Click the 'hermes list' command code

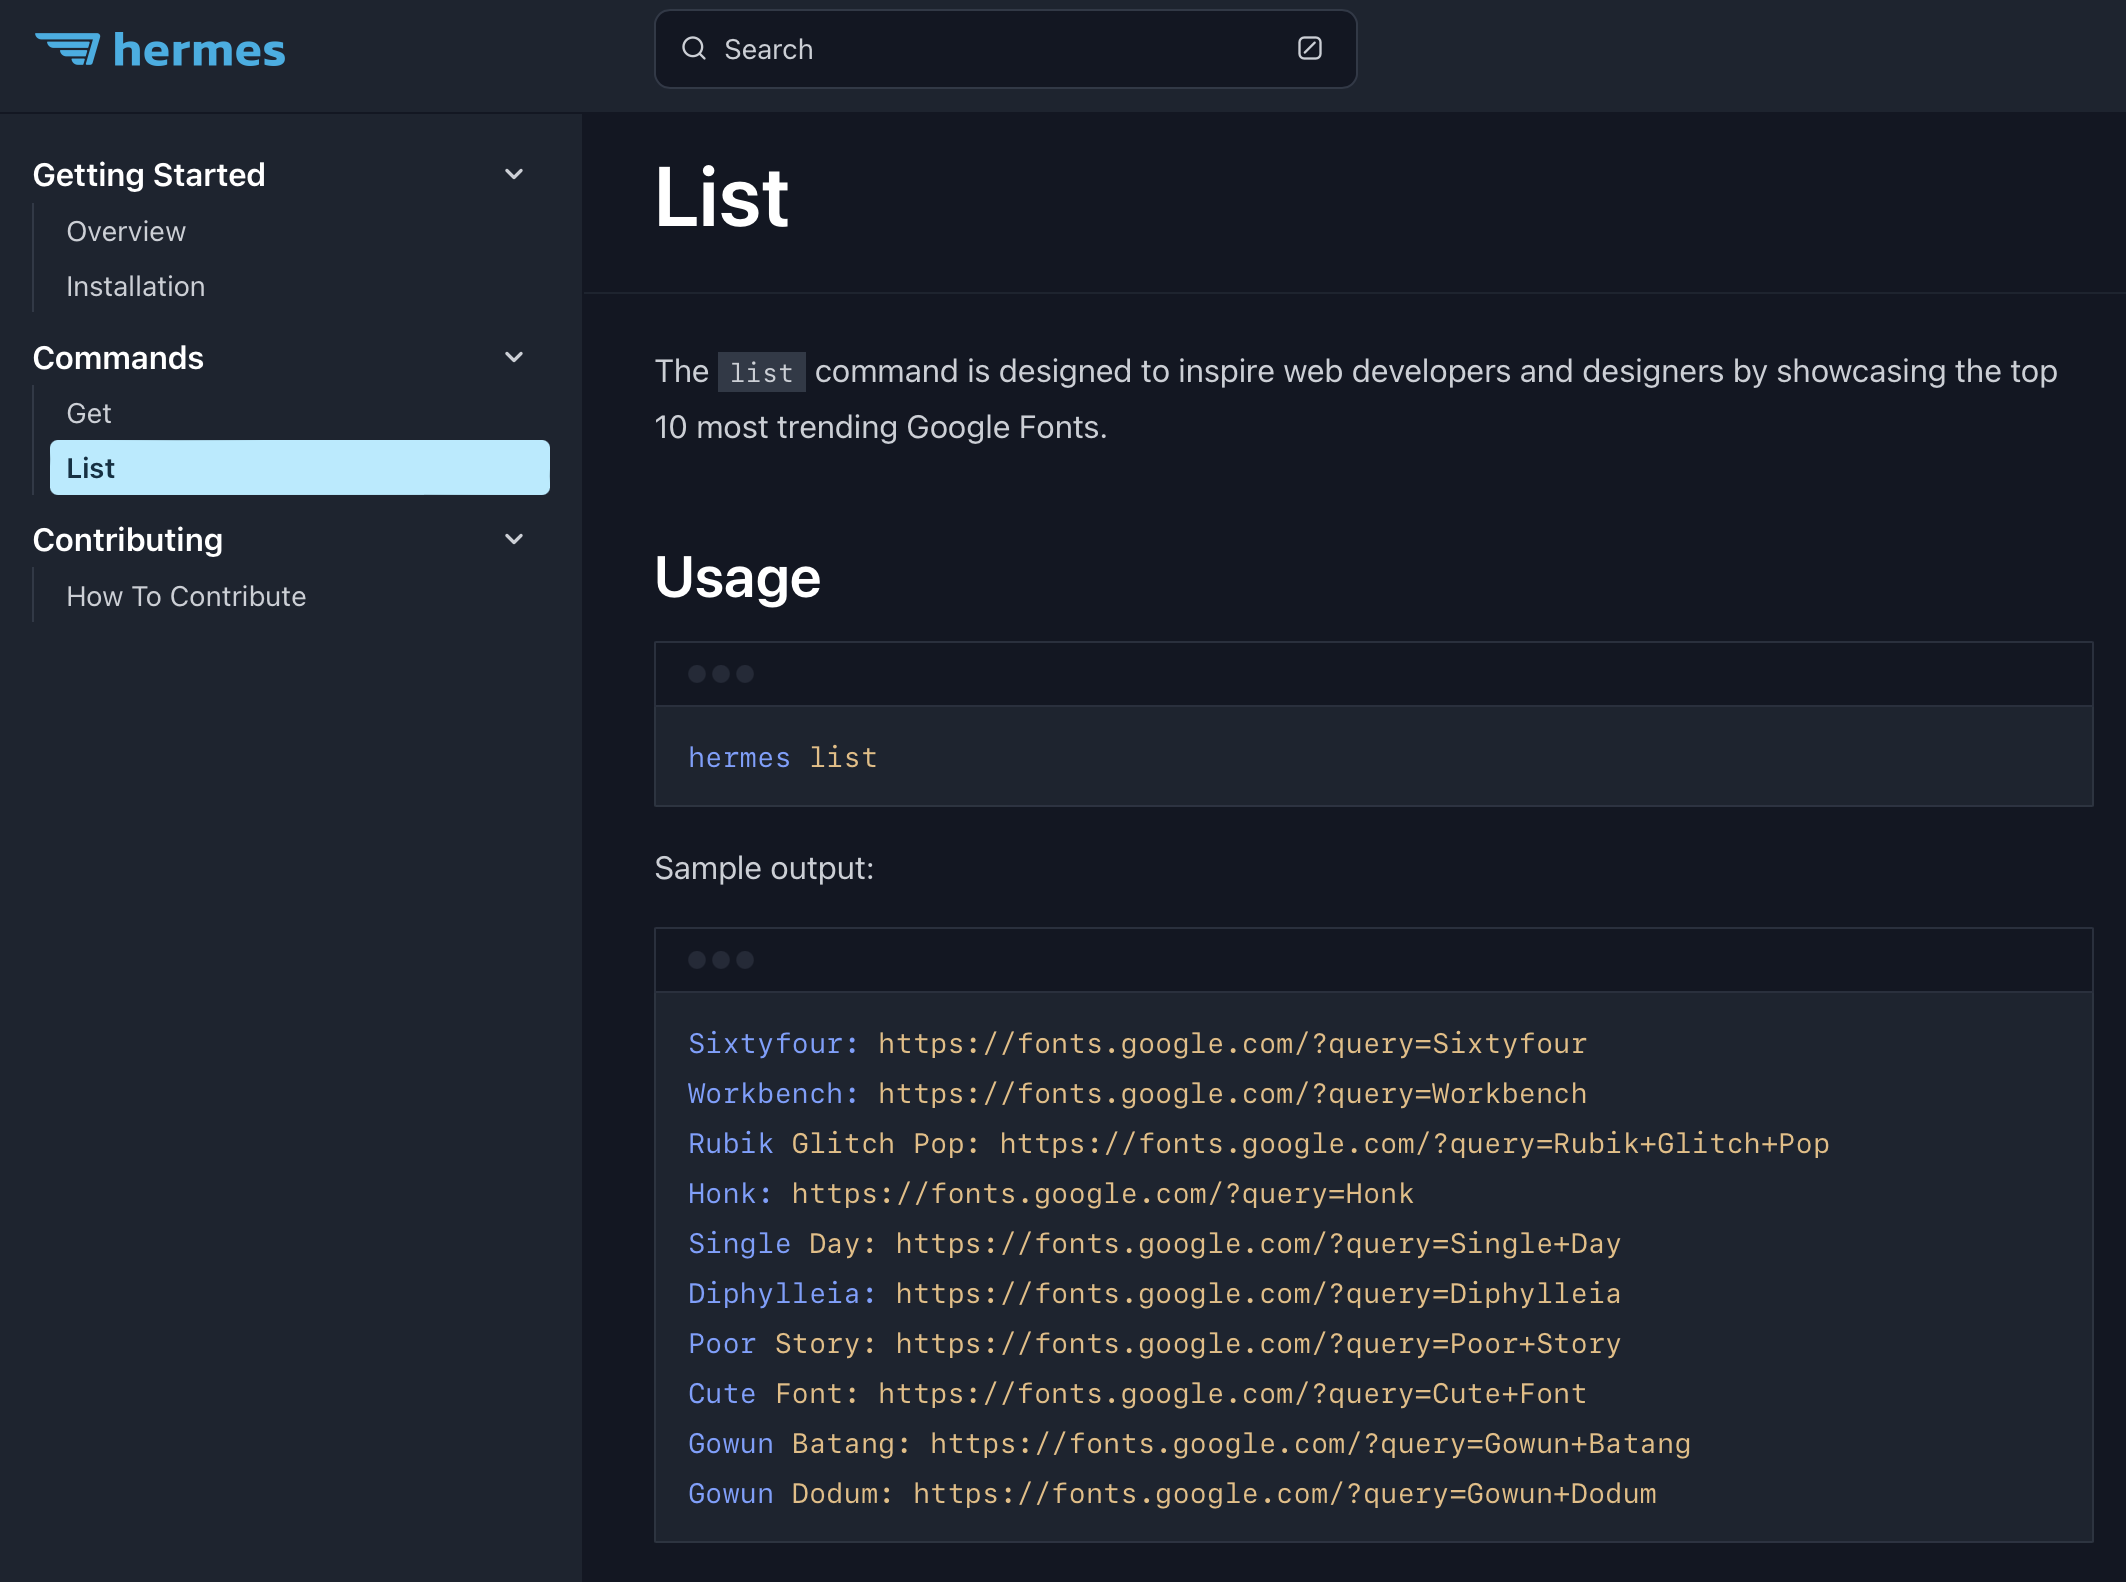coord(782,758)
